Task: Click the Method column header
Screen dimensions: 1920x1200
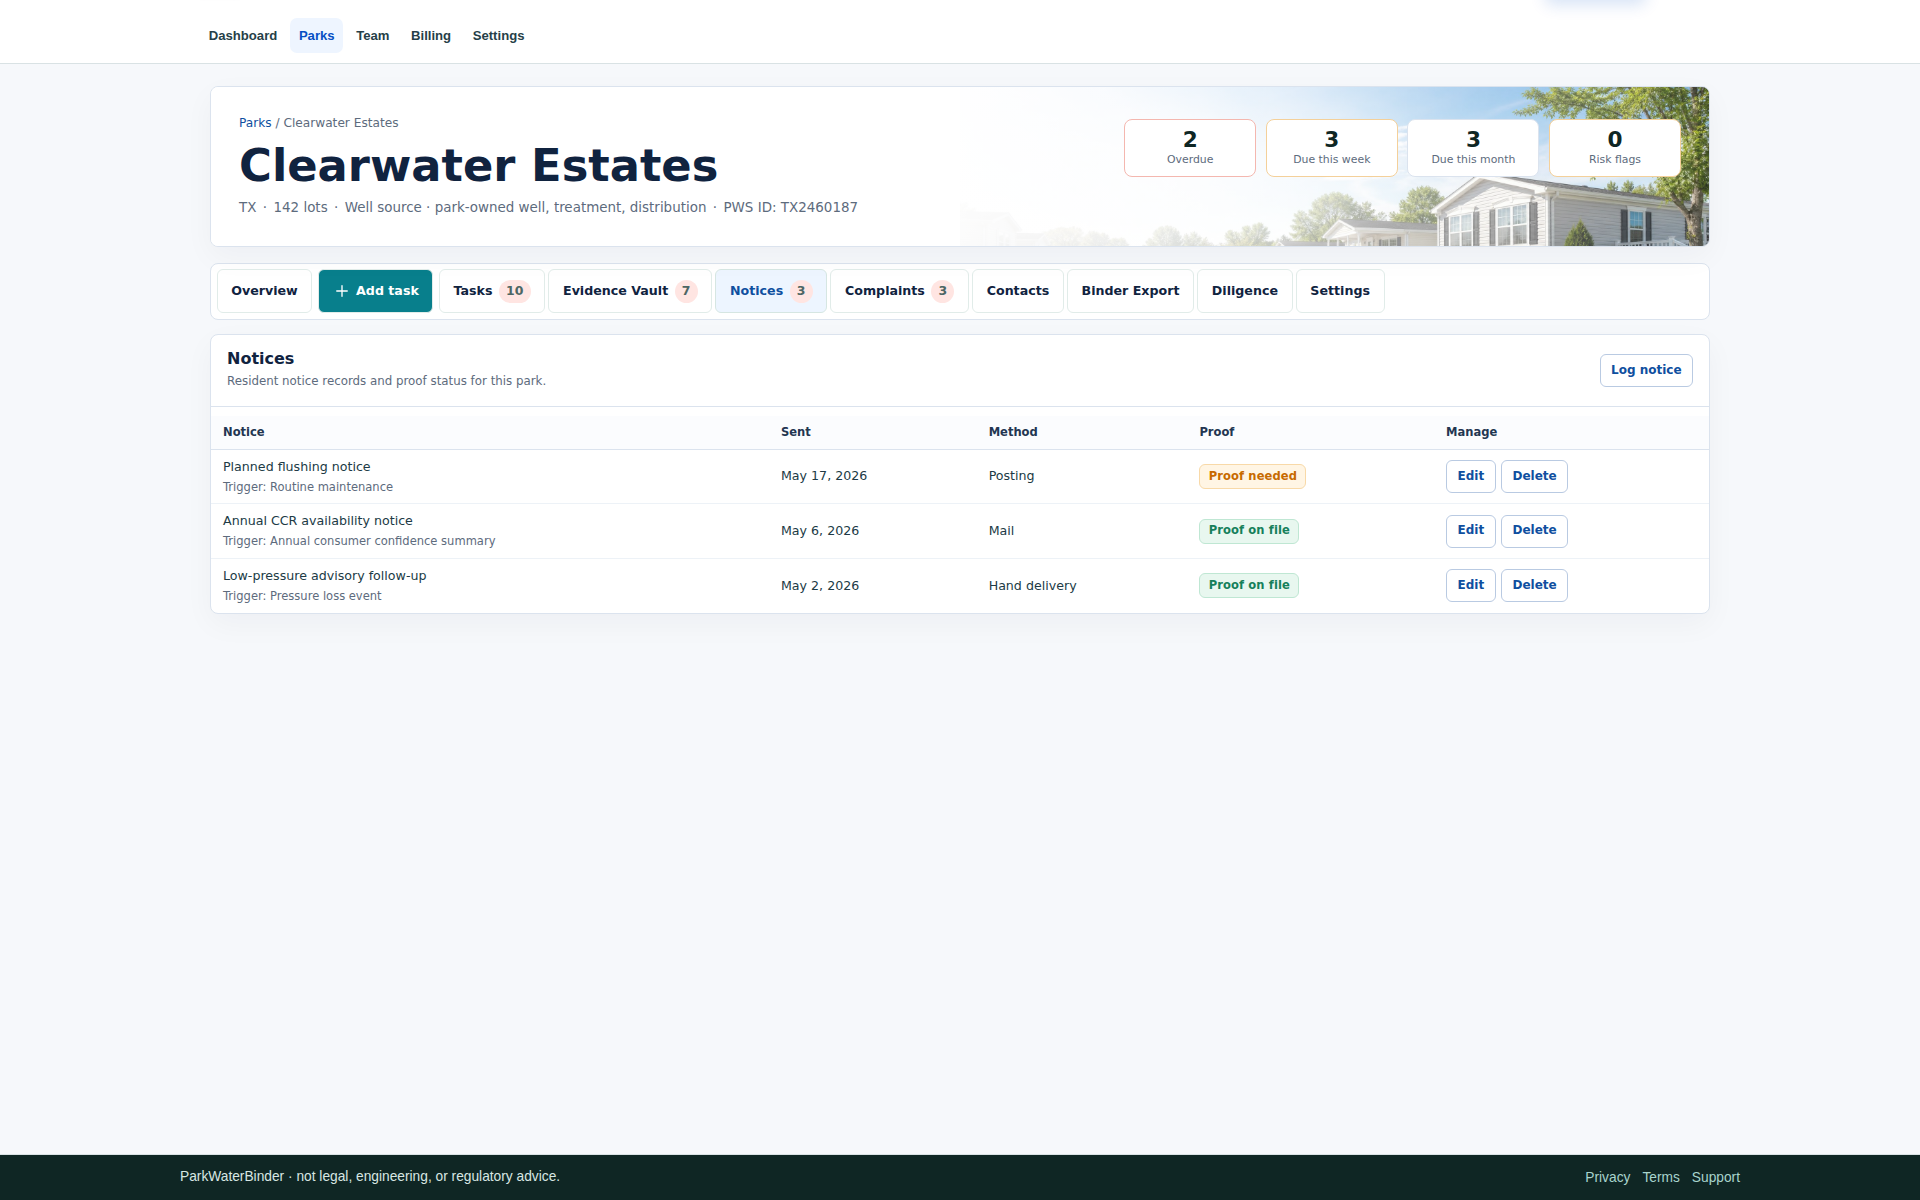Action: pyautogui.click(x=1012, y=432)
